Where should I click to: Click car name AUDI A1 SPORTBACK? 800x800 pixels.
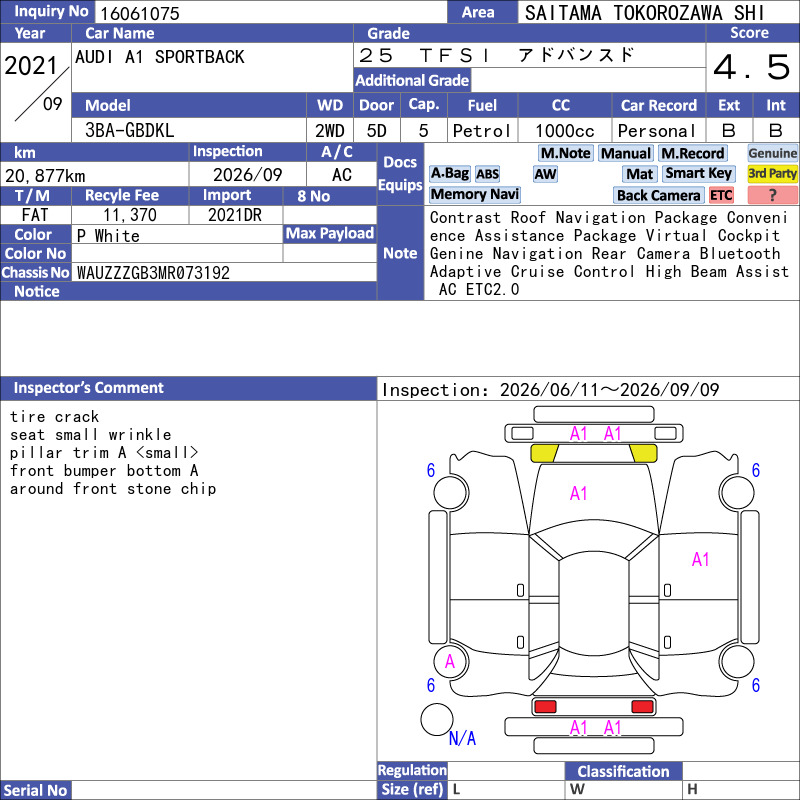160,57
